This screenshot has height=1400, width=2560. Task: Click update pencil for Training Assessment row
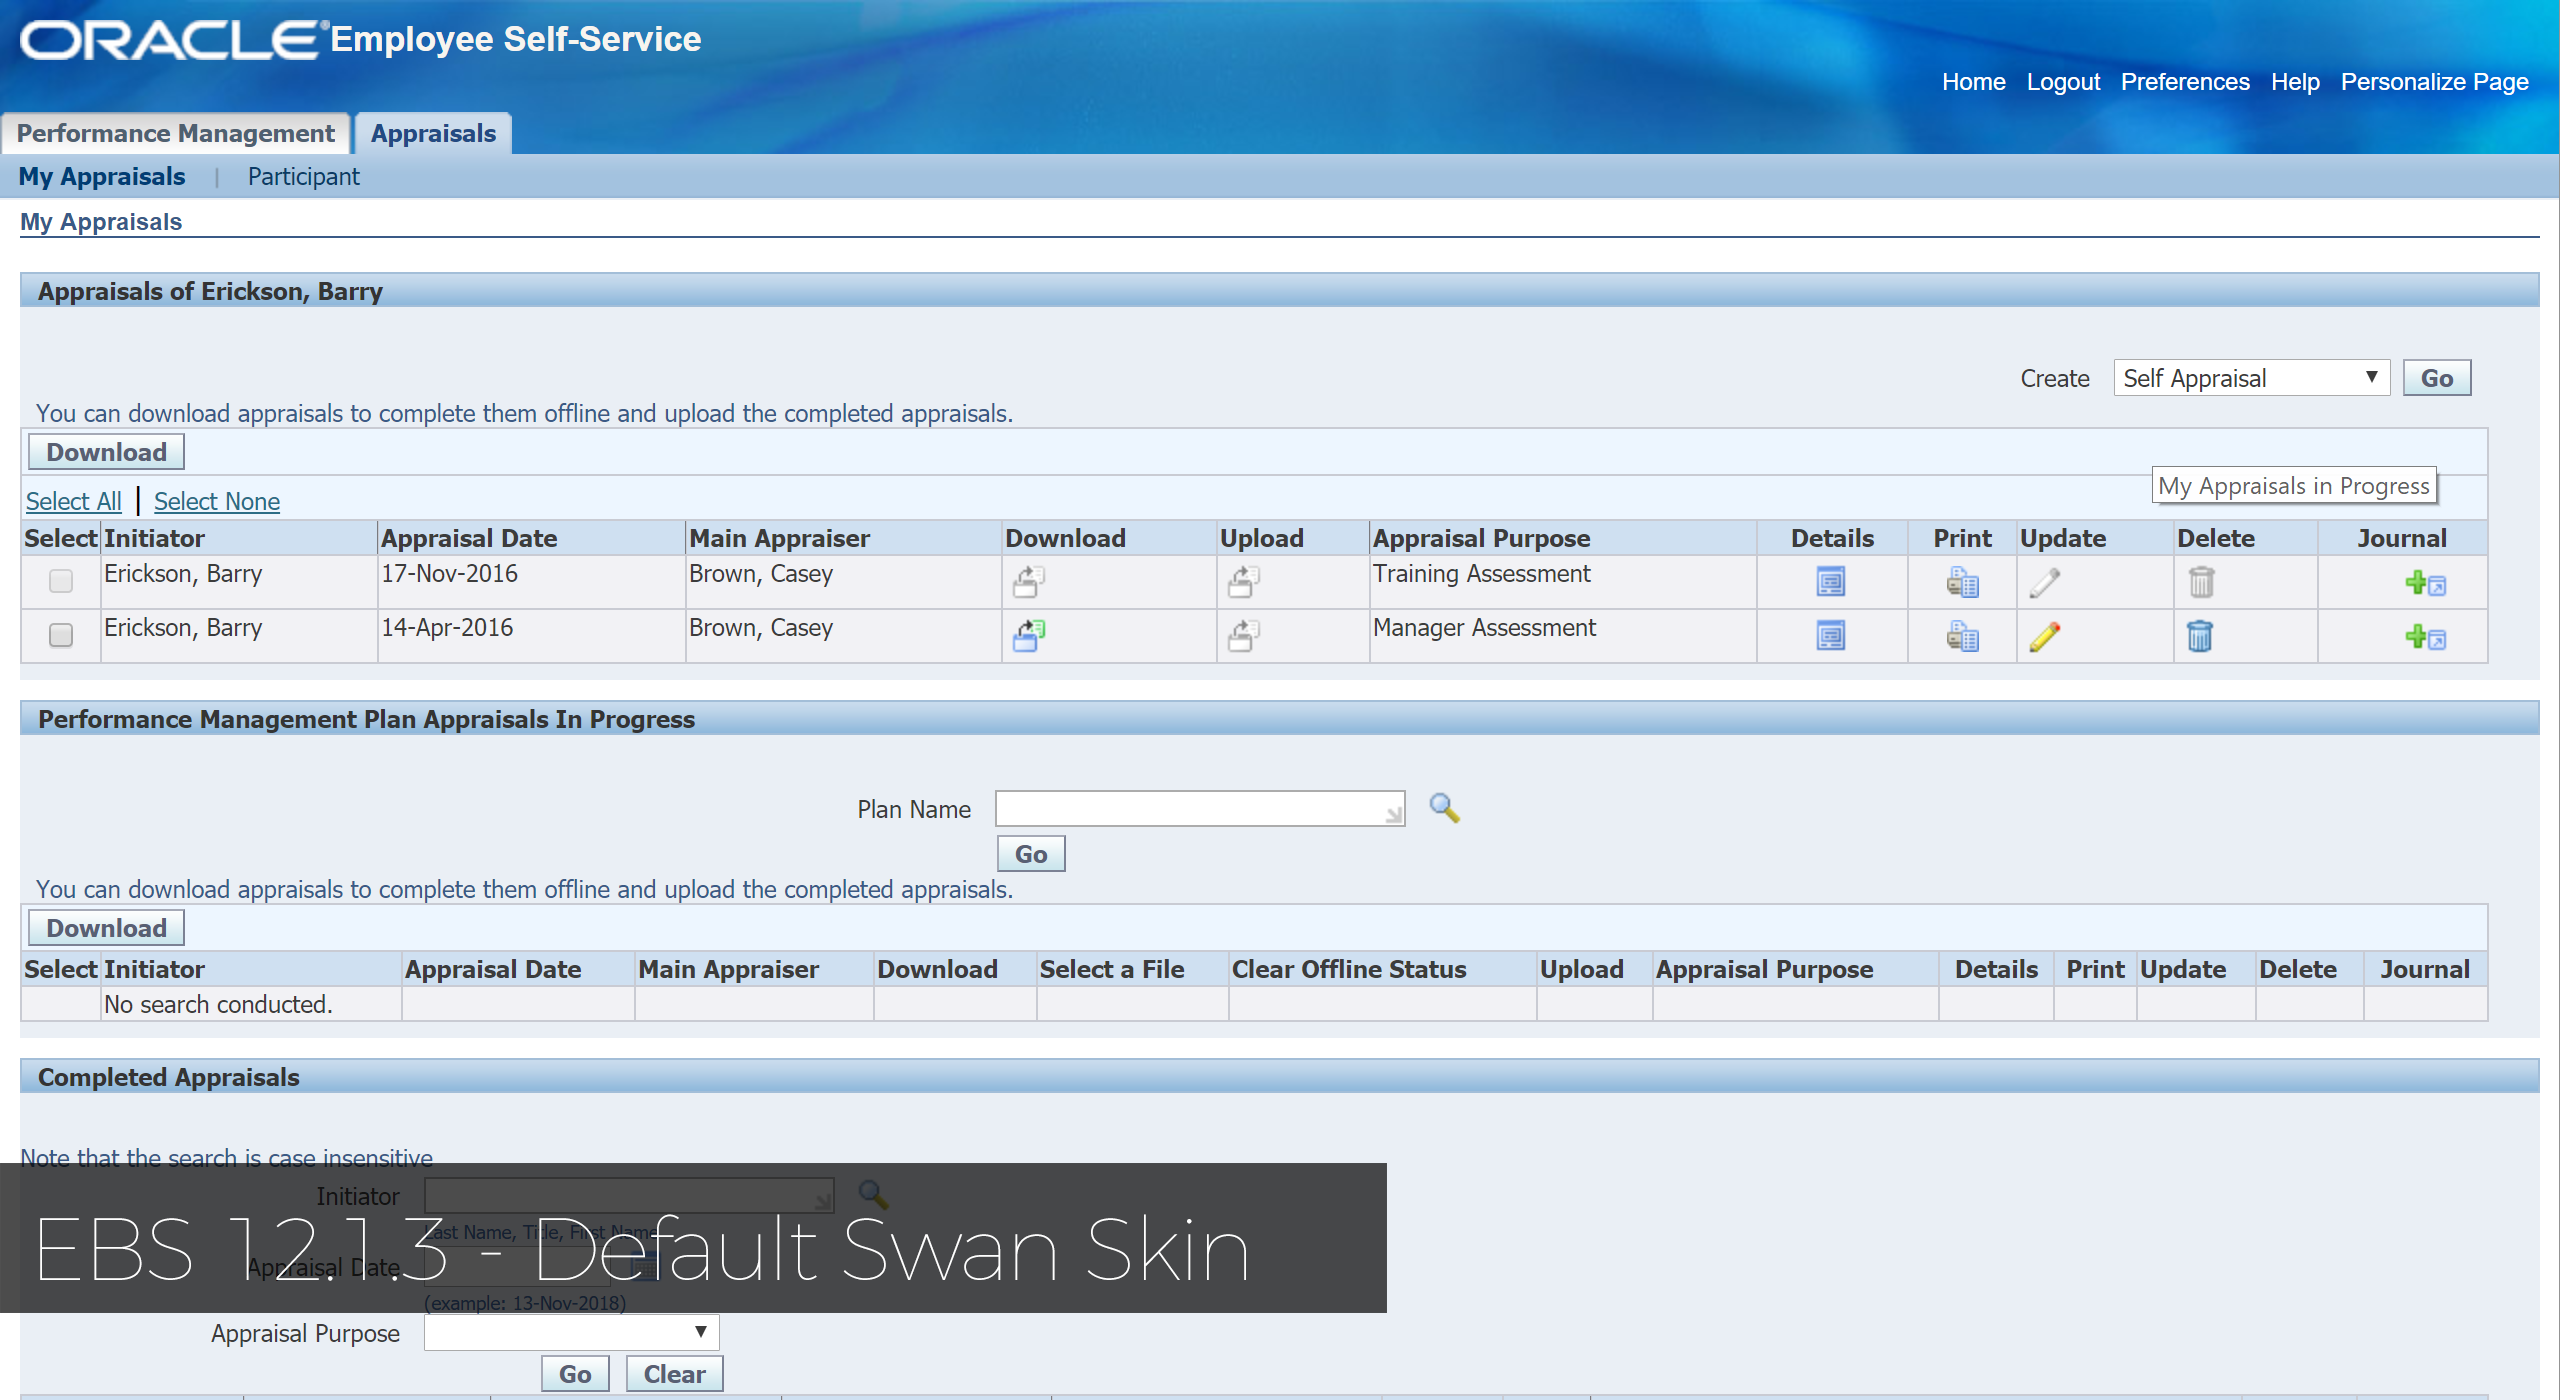point(2045,582)
